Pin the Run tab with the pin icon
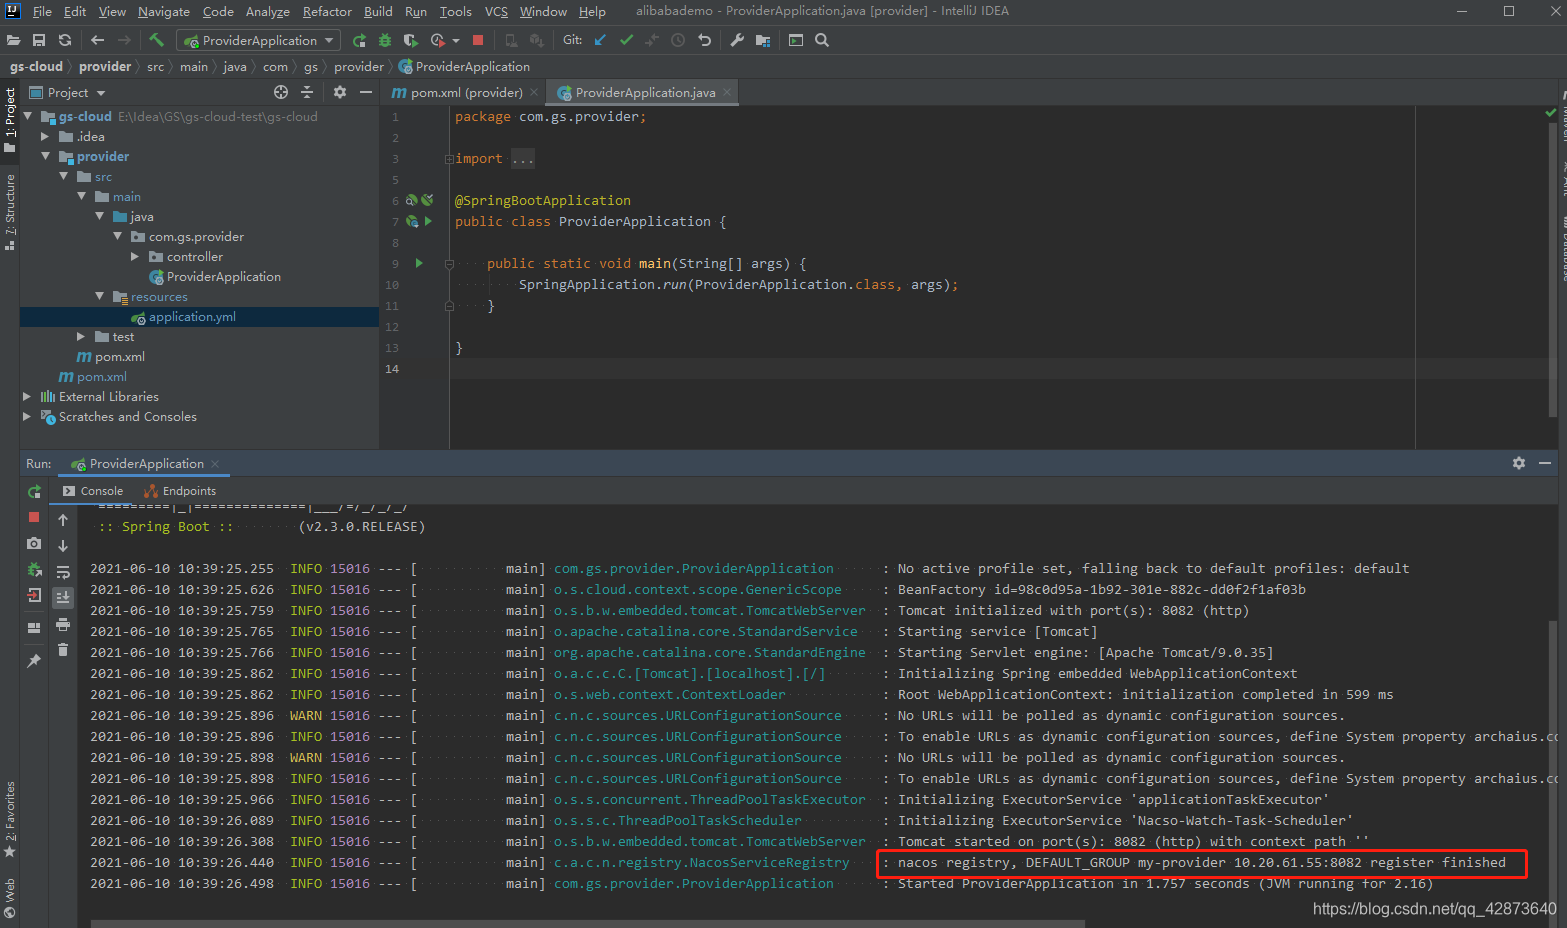1567x928 pixels. tap(34, 661)
